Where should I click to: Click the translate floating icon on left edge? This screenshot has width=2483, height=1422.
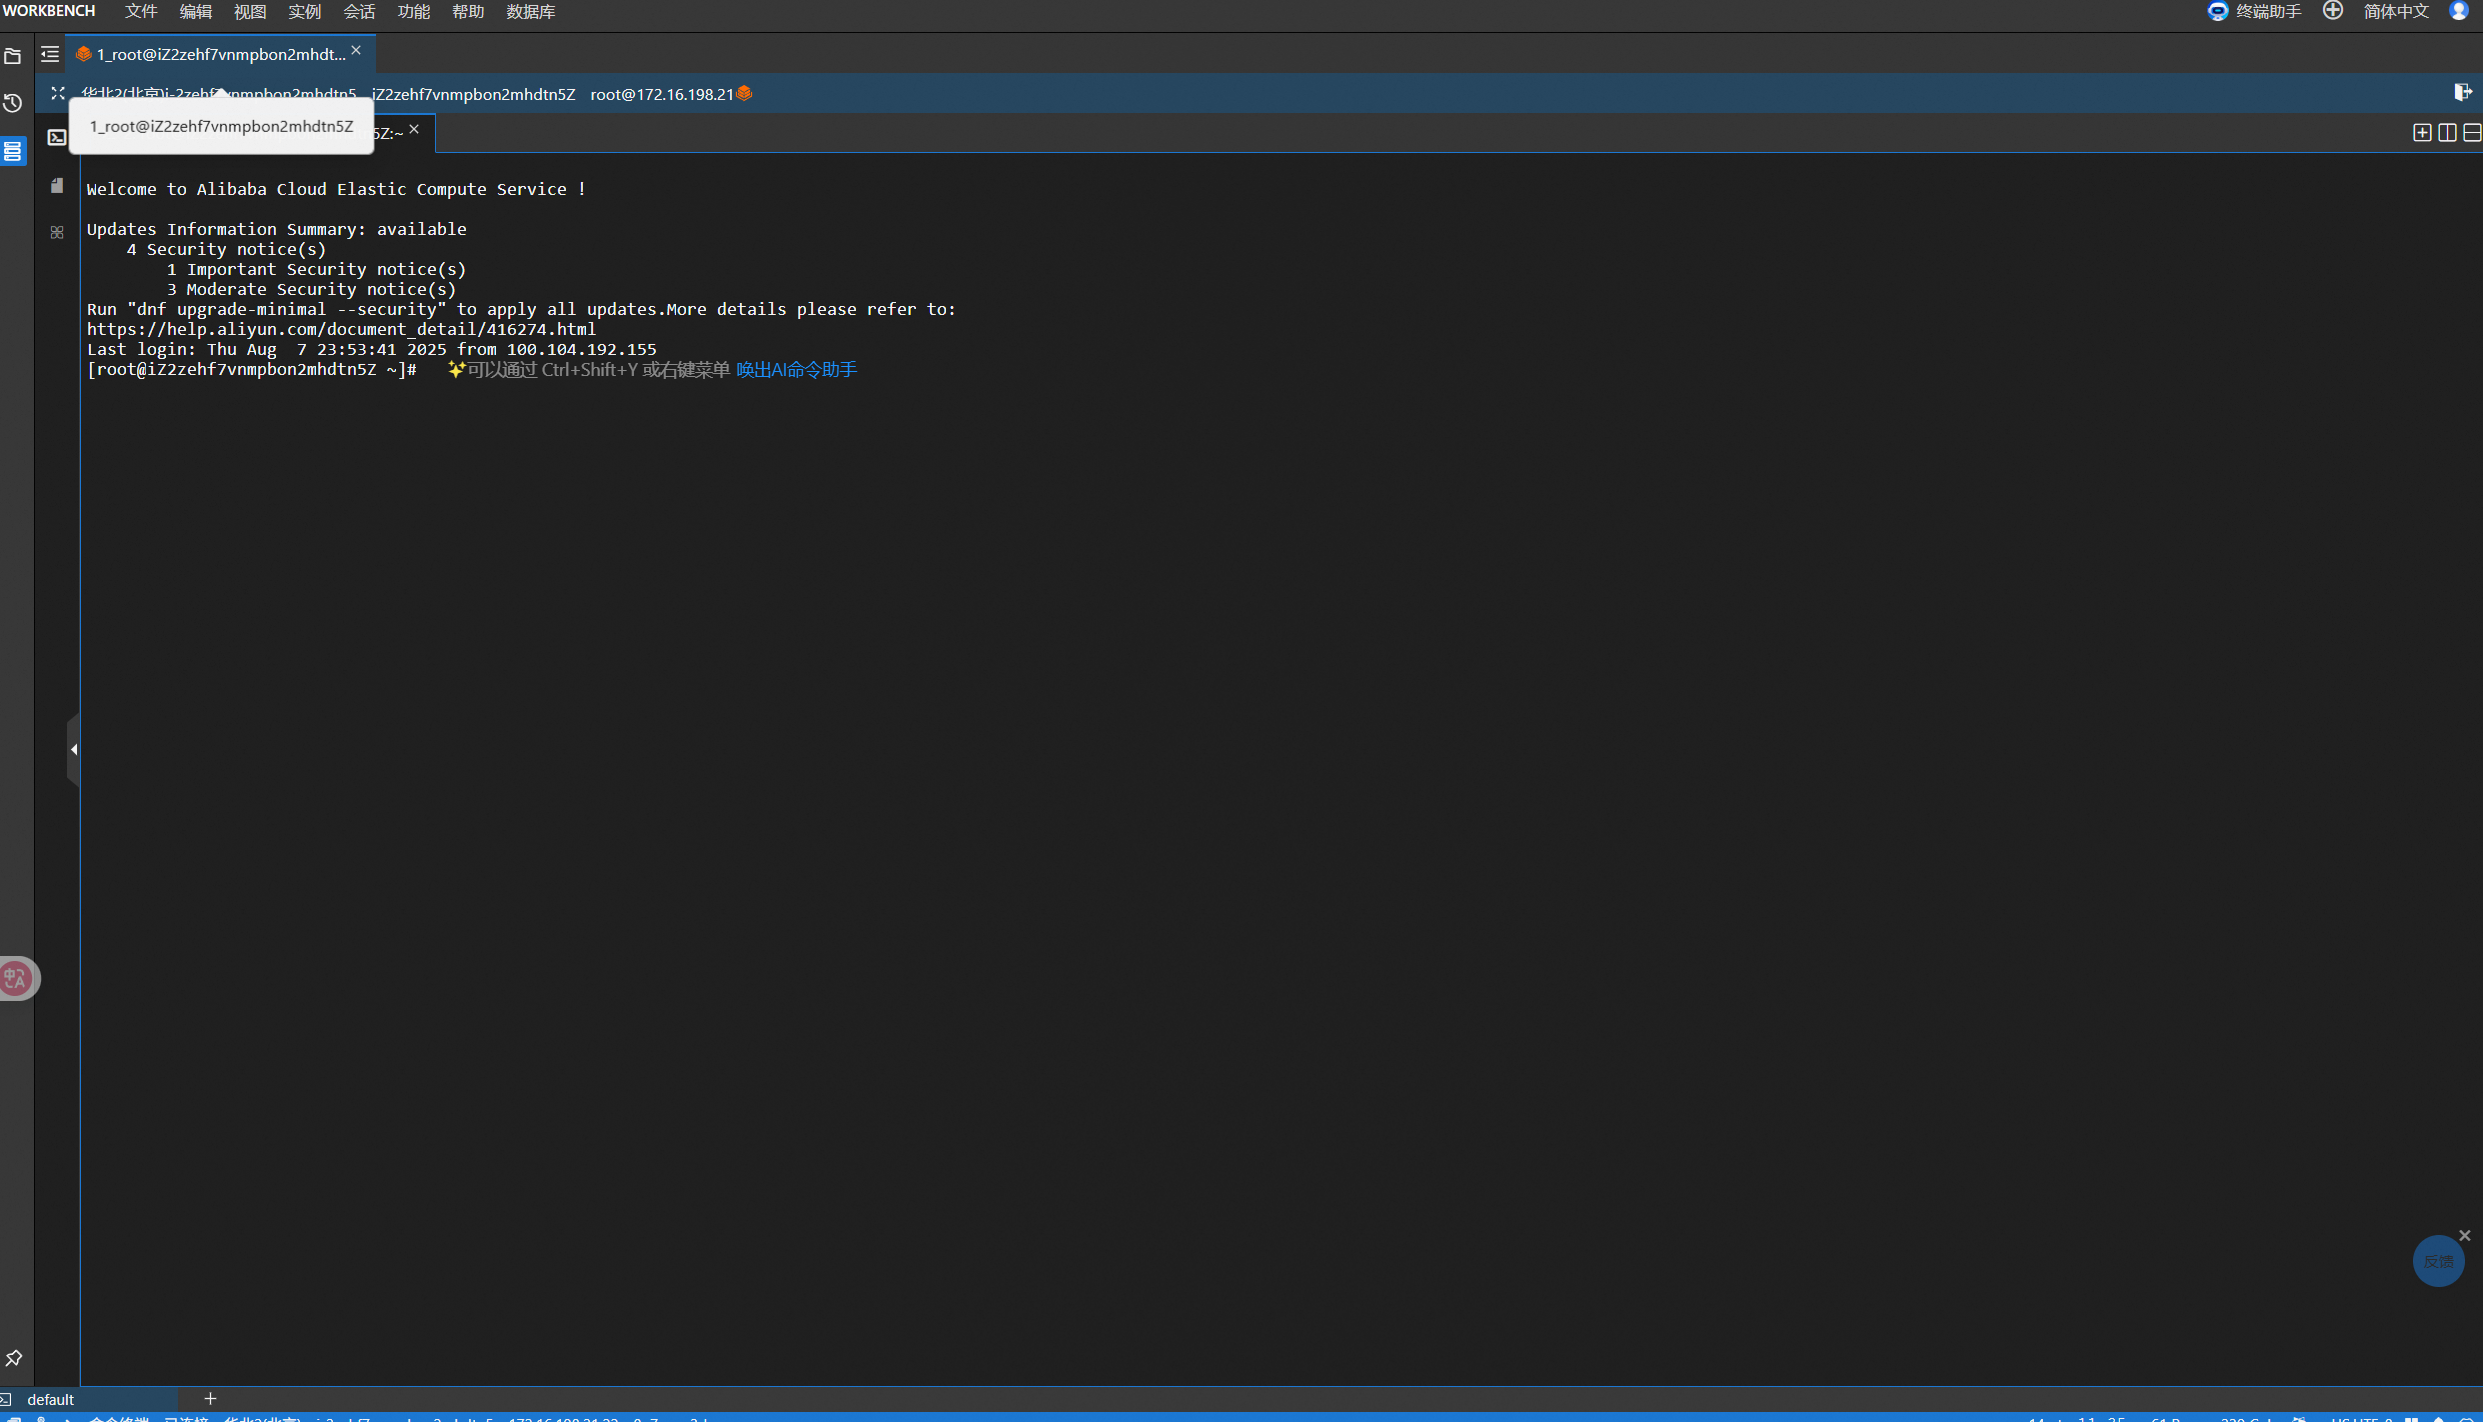click(x=16, y=978)
